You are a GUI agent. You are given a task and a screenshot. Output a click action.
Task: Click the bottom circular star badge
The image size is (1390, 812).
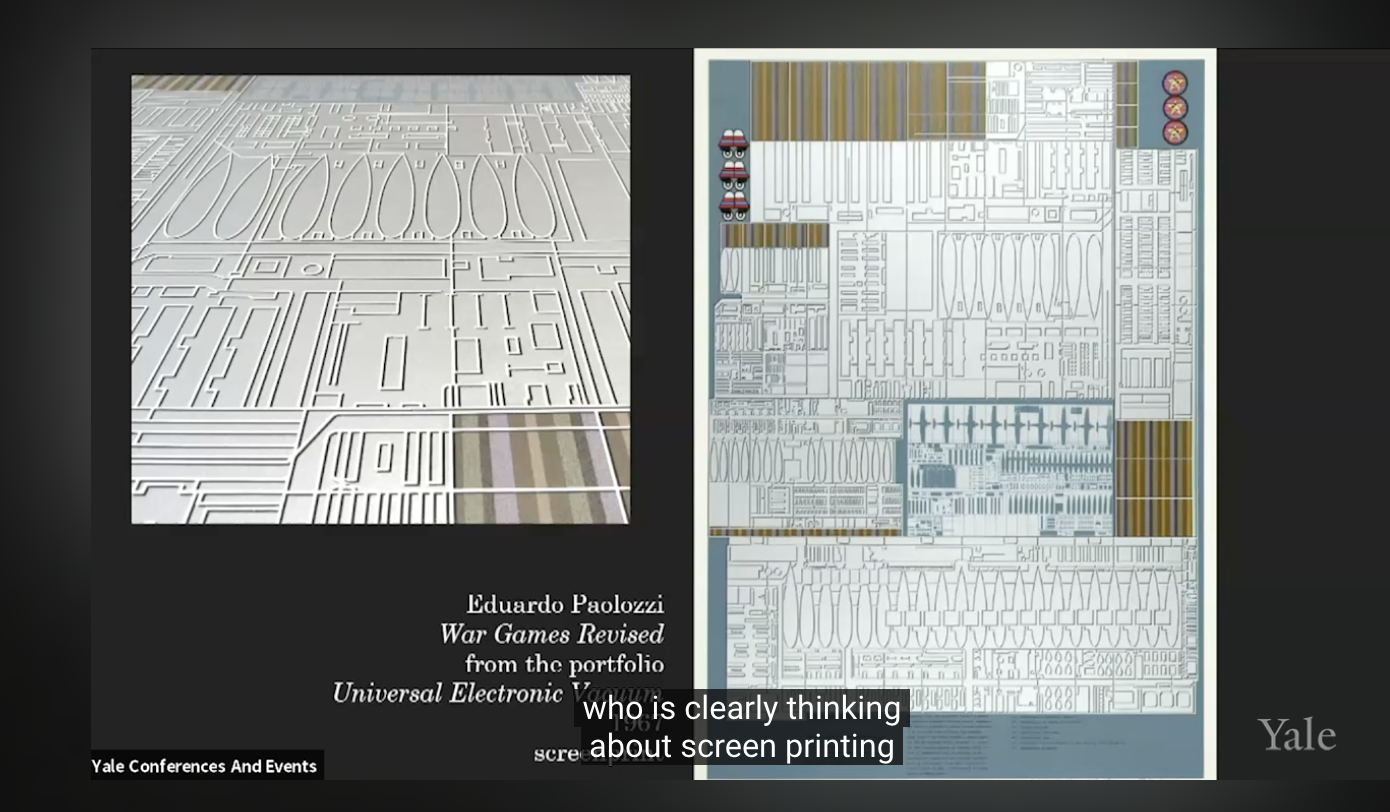[x=1174, y=133]
